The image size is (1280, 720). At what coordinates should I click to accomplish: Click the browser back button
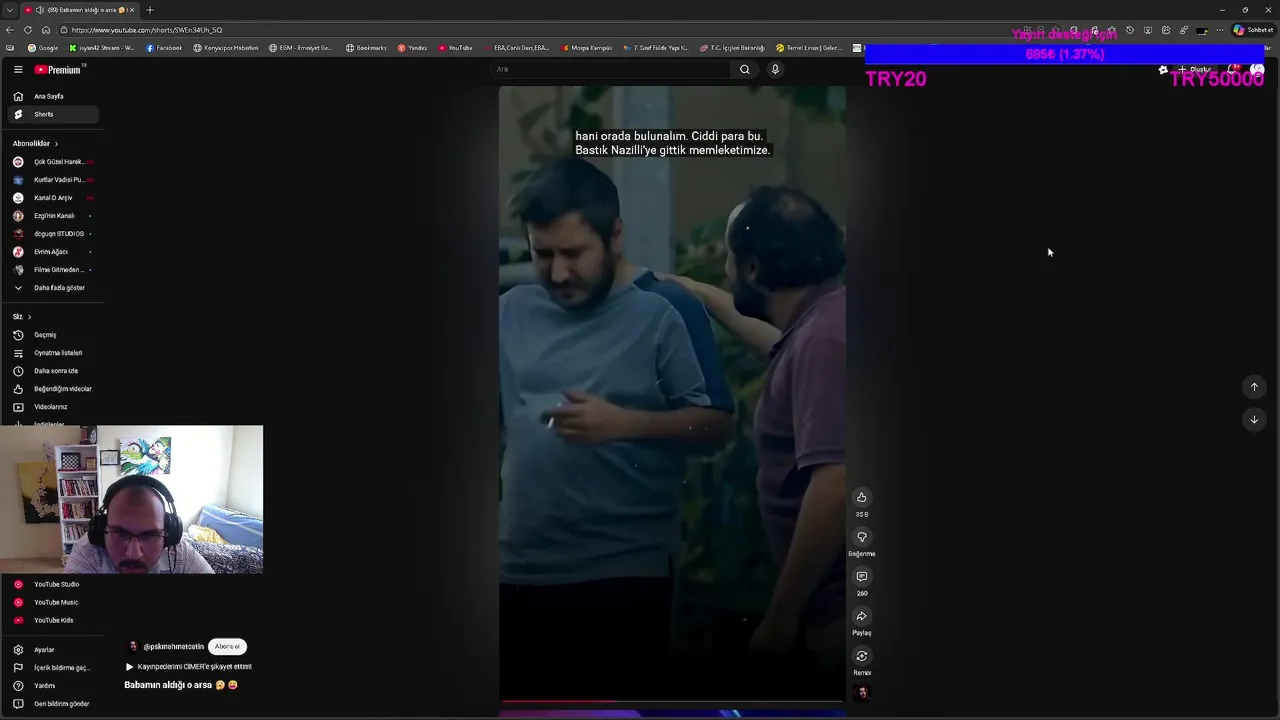[11, 30]
